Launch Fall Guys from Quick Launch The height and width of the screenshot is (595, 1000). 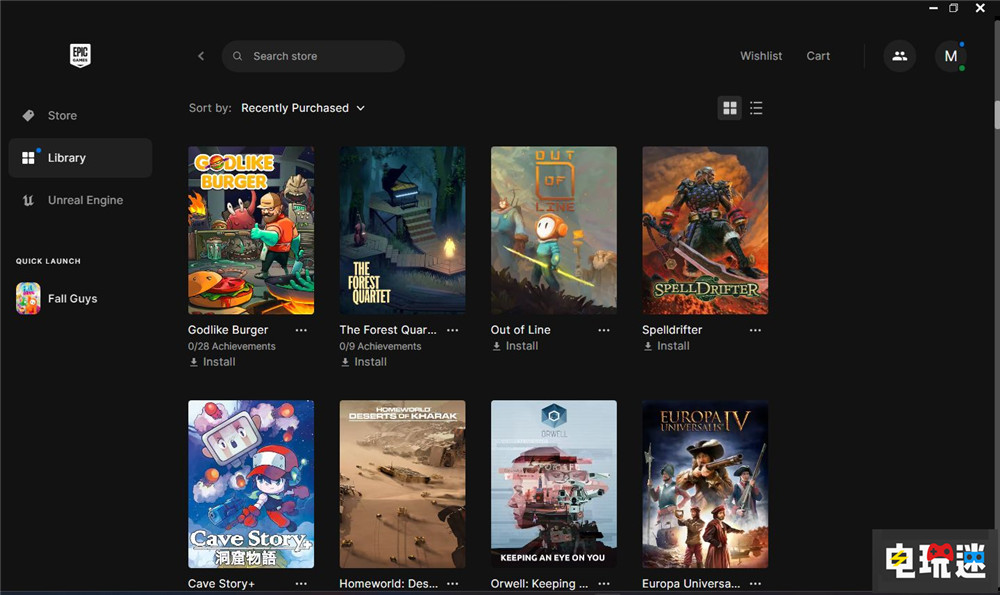(70, 298)
